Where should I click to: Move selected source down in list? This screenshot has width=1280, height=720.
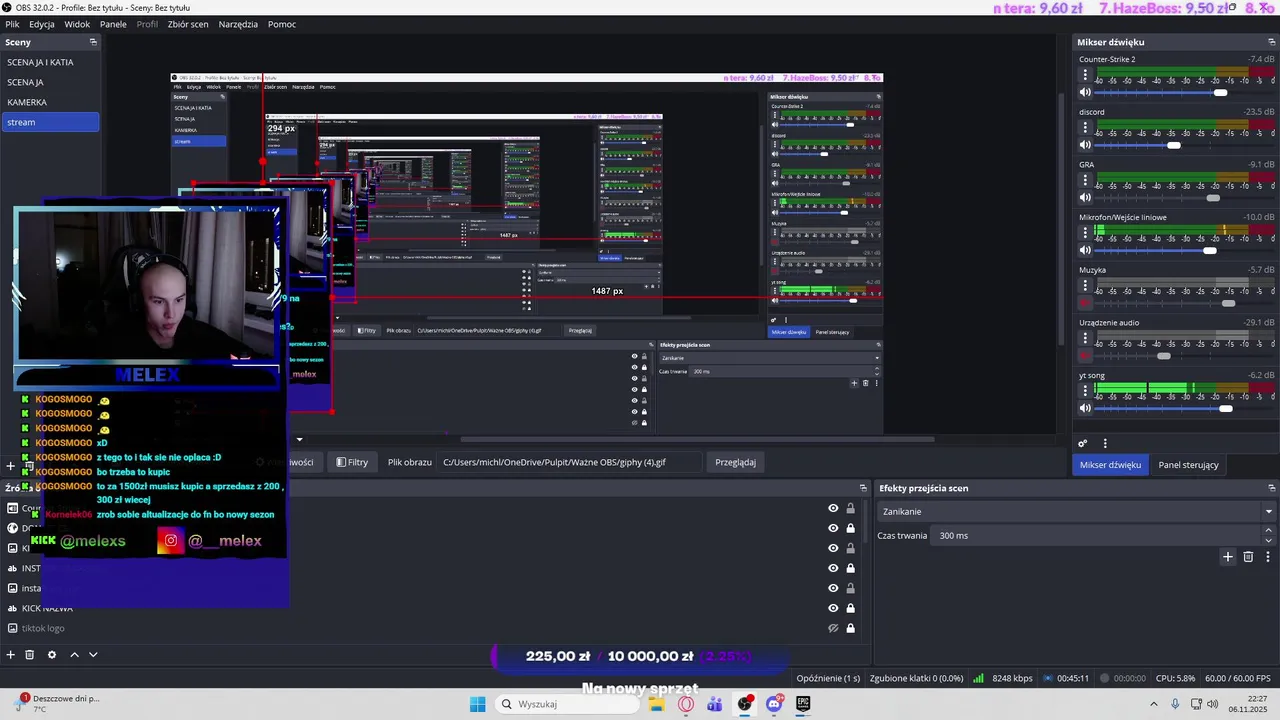click(x=93, y=654)
